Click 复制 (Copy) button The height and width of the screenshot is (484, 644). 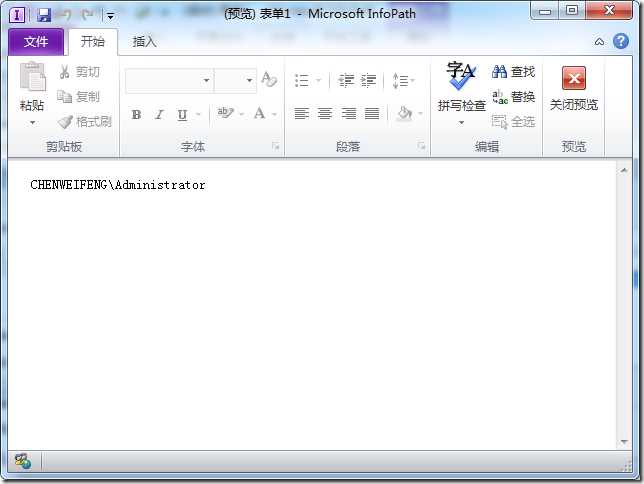[79, 97]
